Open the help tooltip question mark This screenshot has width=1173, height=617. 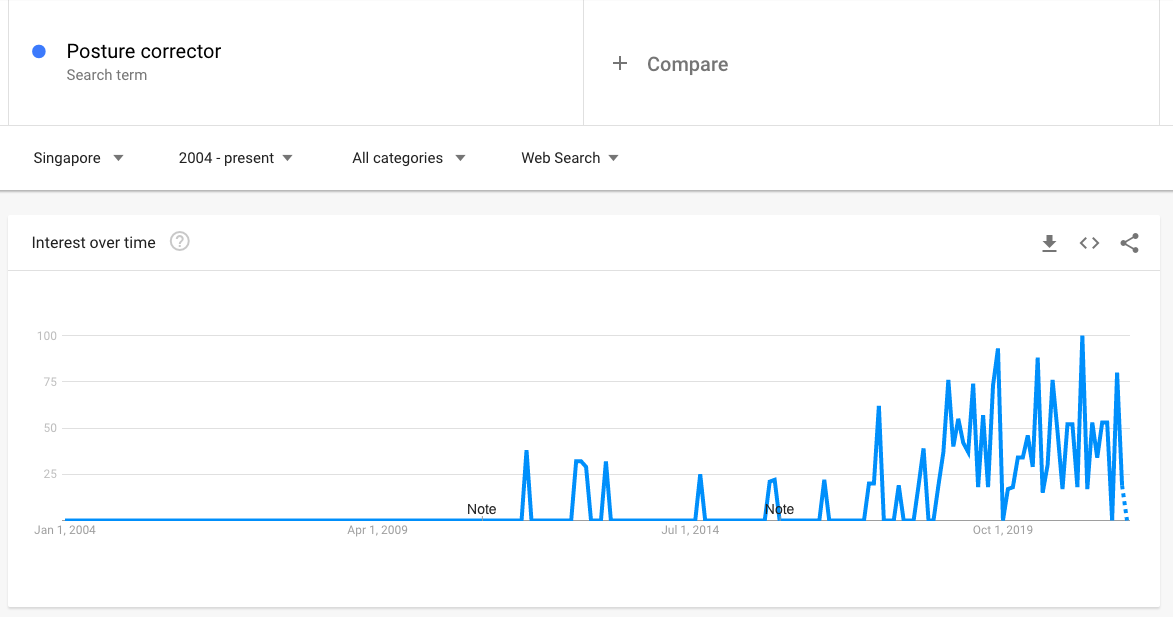[x=180, y=242]
